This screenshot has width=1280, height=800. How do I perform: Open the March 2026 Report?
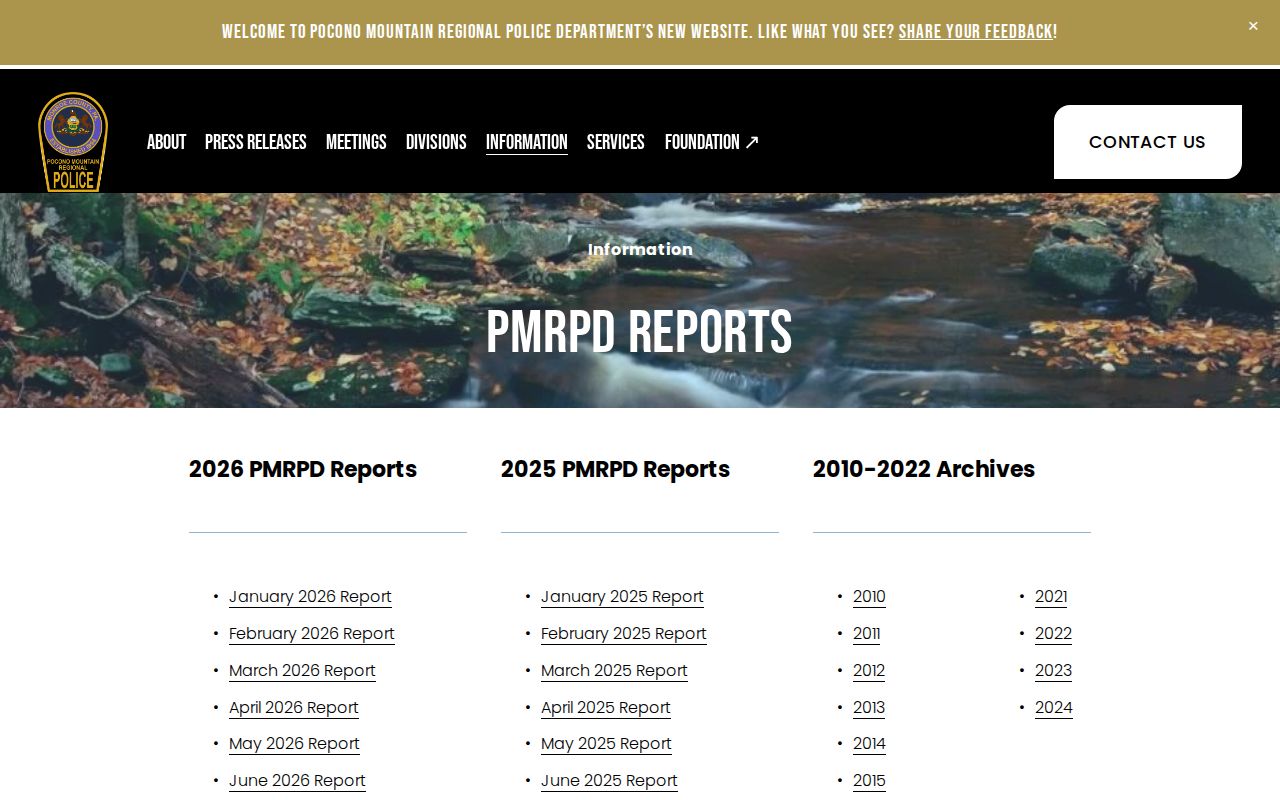[302, 671]
